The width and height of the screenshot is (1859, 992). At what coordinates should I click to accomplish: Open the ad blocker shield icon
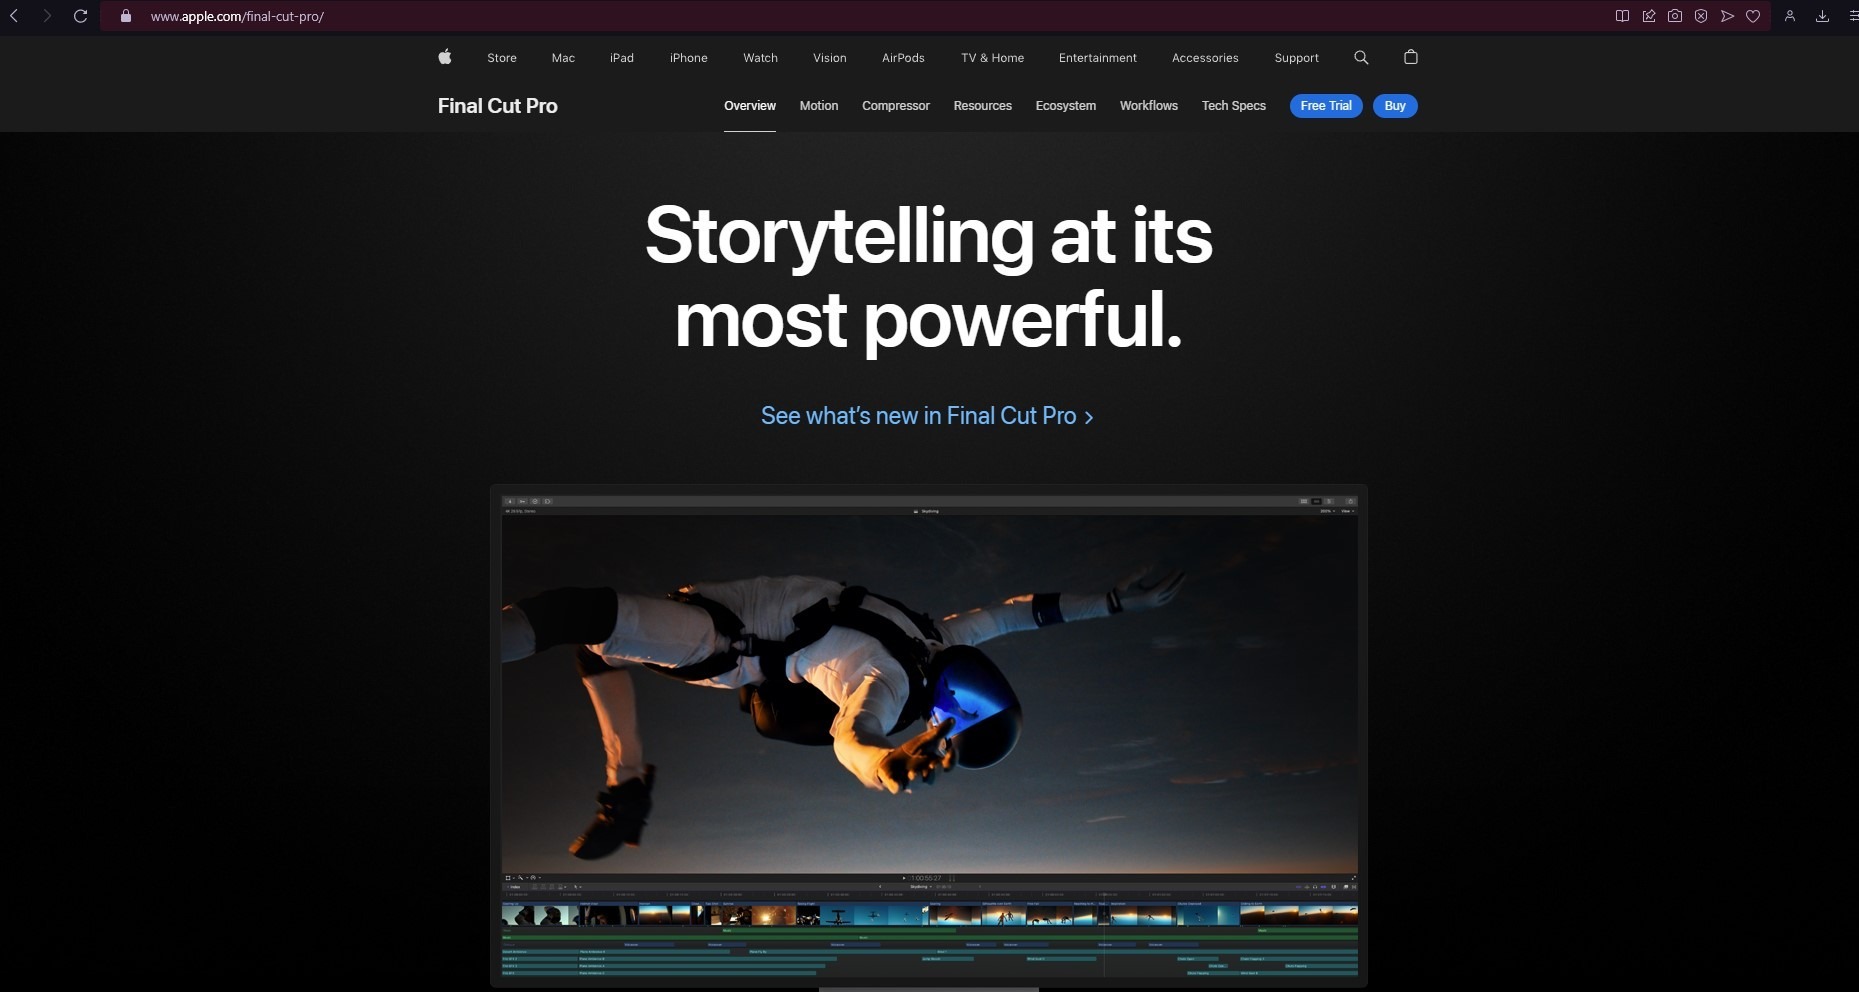click(1700, 16)
